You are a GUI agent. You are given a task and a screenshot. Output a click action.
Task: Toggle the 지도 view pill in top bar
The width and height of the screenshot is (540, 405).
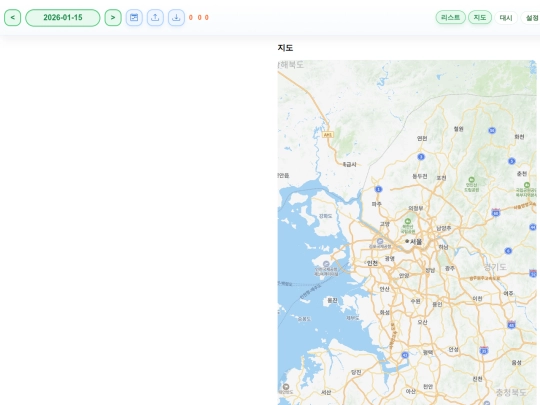pos(480,17)
